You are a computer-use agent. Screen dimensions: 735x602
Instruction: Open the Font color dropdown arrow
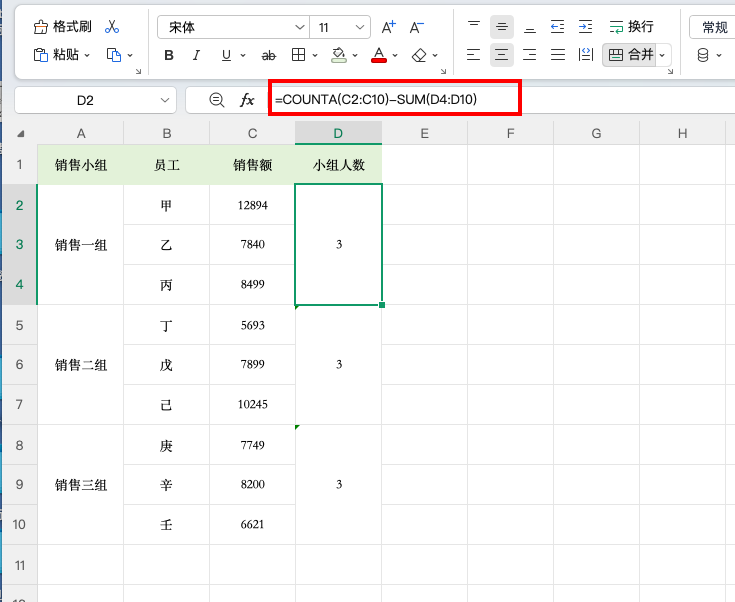coord(395,55)
